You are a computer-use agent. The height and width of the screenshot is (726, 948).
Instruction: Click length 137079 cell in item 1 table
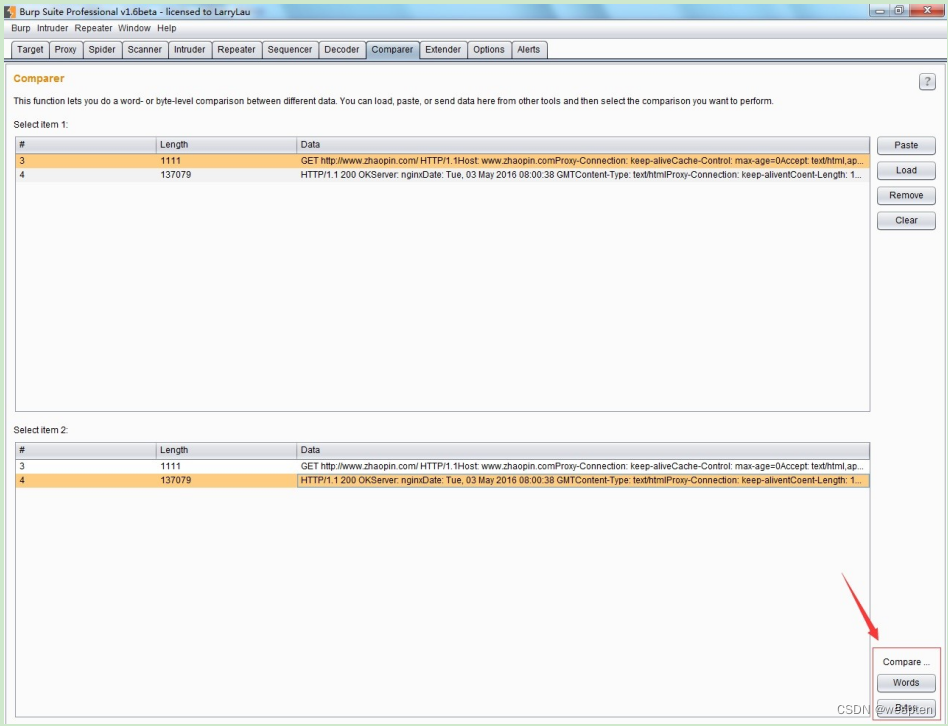coord(226,175)
